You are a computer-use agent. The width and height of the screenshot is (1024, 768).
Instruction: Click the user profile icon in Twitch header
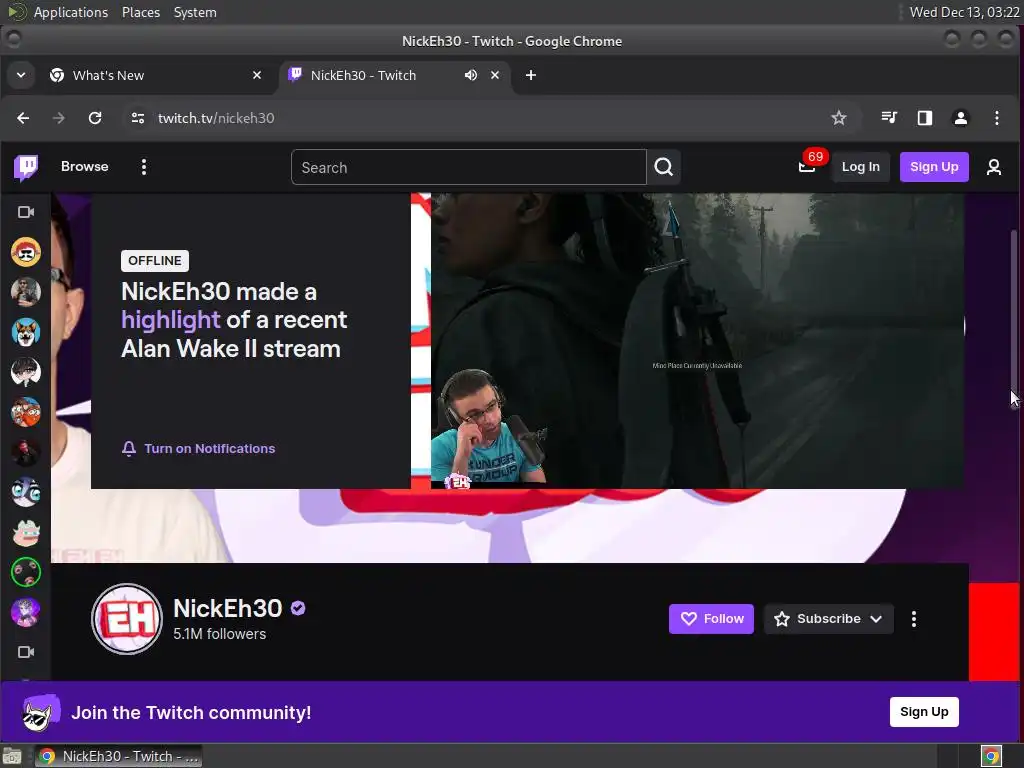994,167
